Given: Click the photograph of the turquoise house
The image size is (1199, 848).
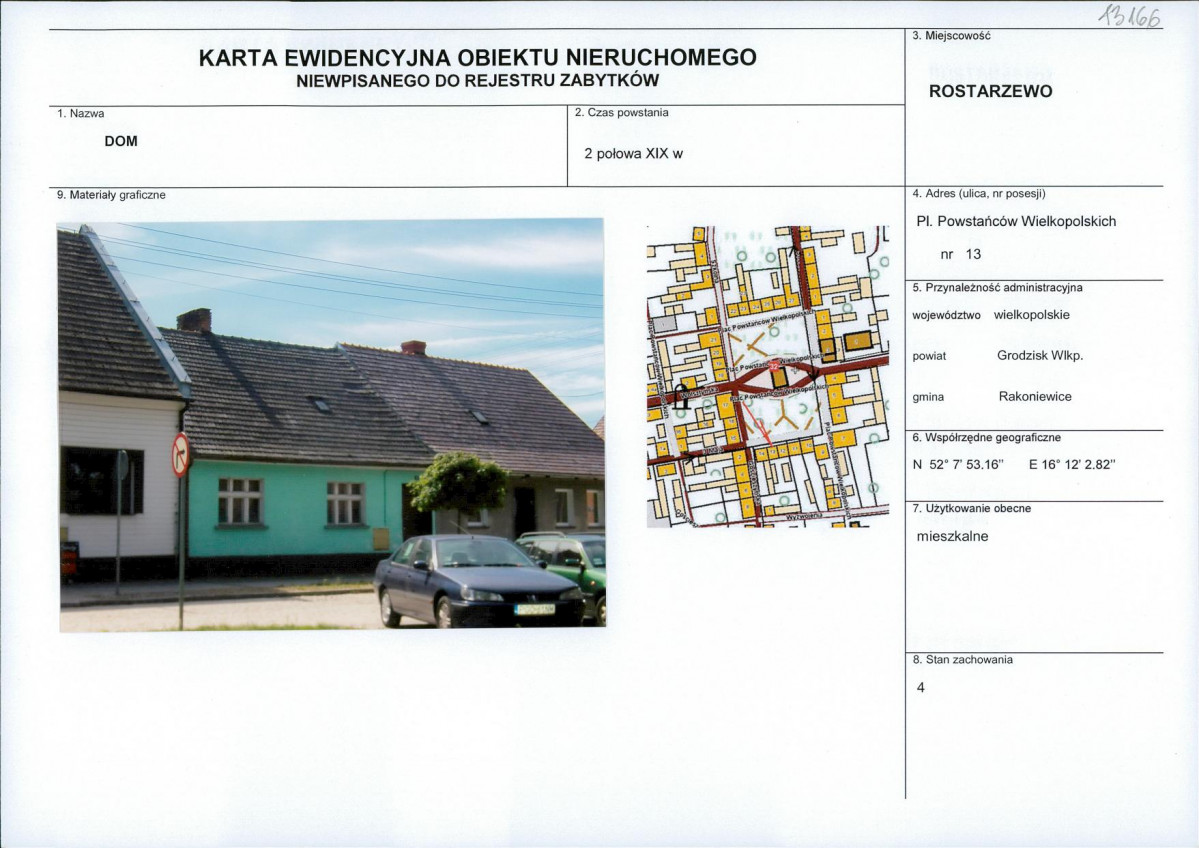Looking at the screenshot, I should click(332, 425).
